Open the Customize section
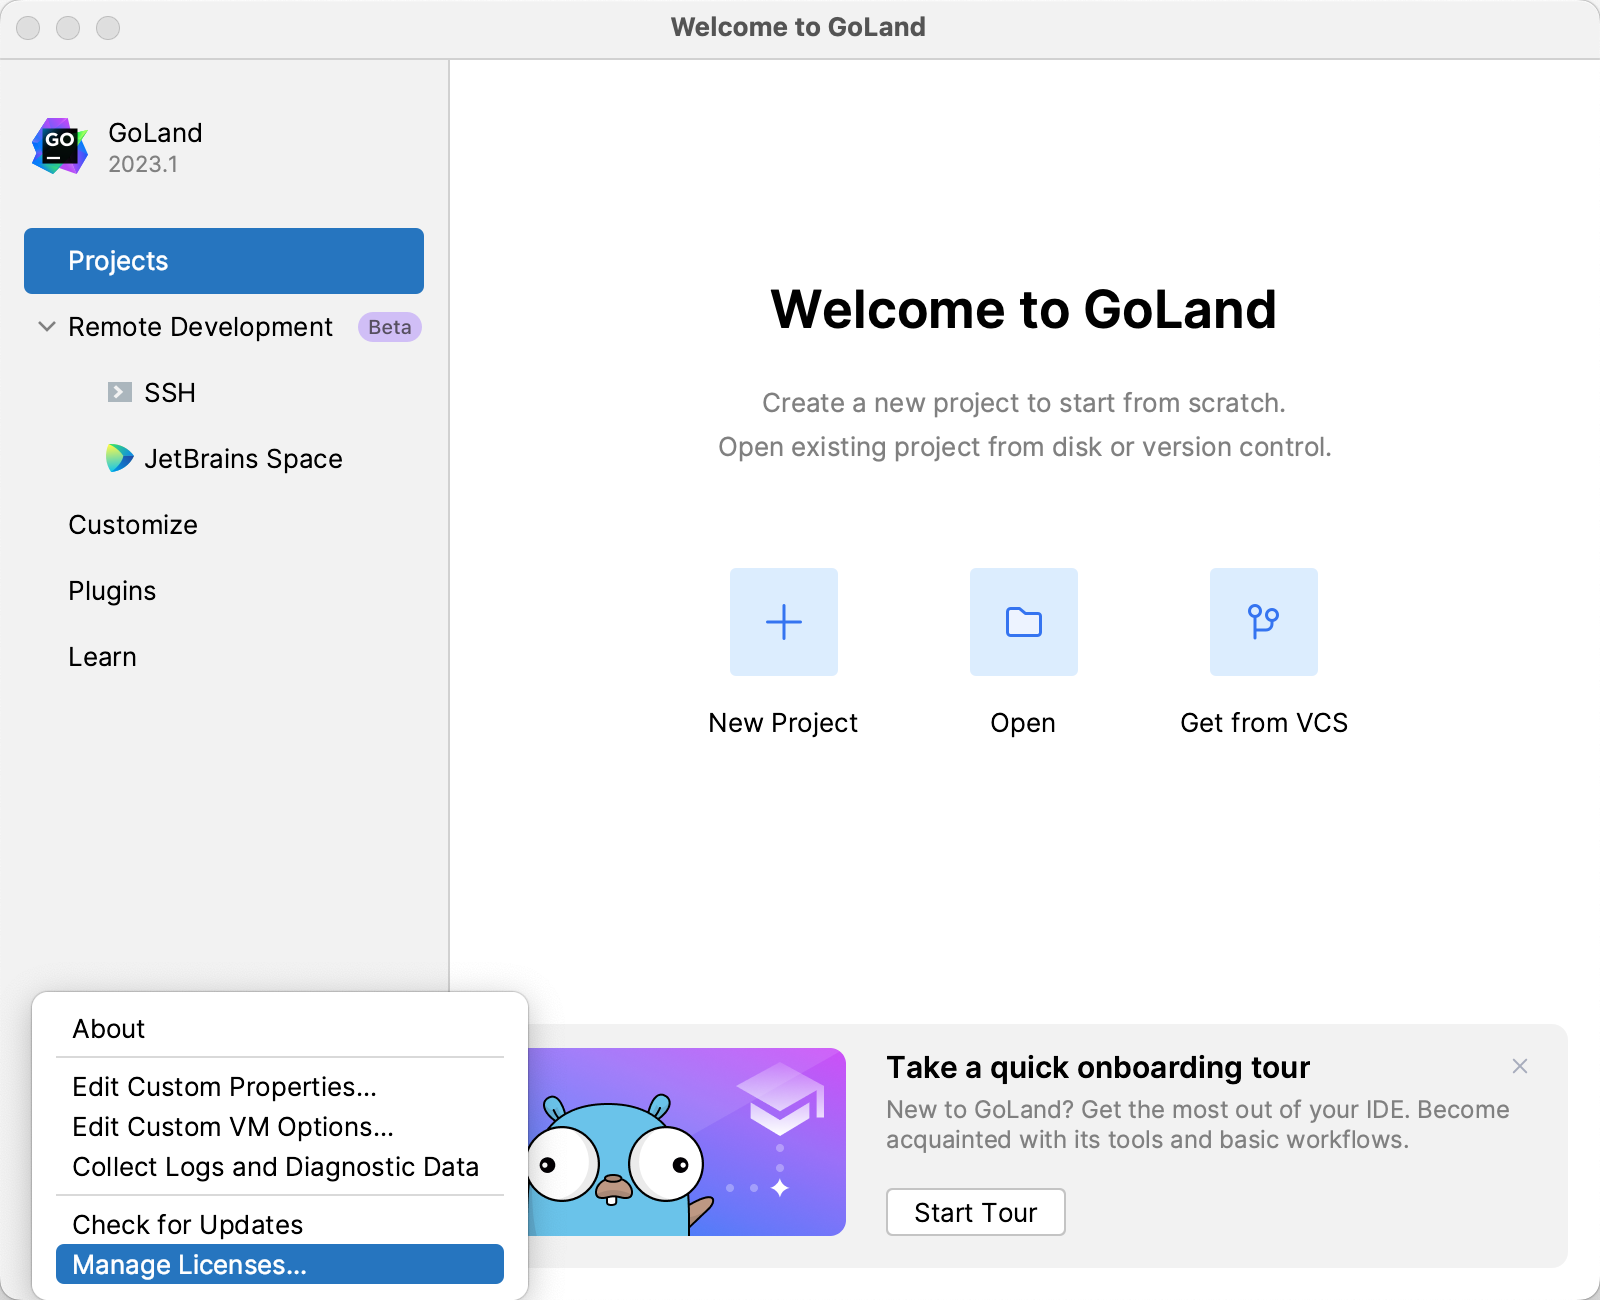 (133, 525)
